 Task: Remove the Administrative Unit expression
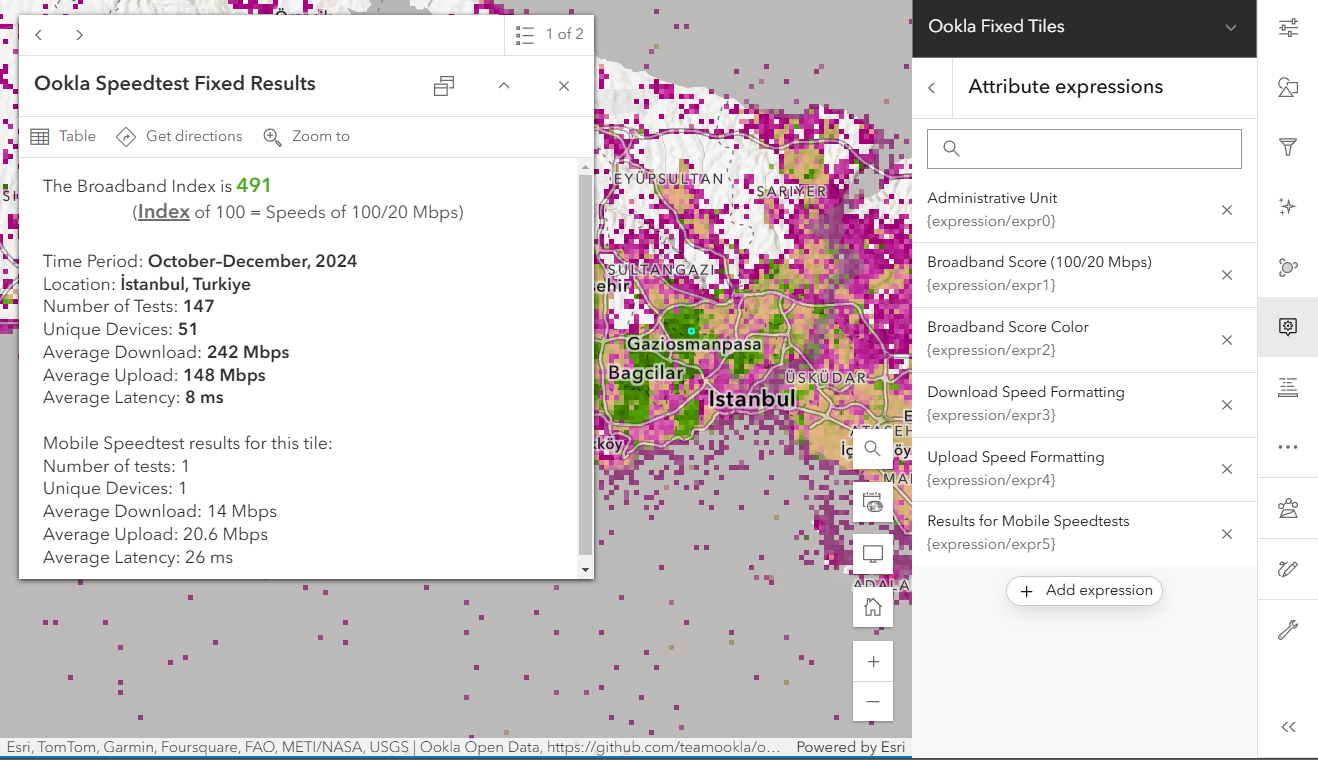point(1227,210)
